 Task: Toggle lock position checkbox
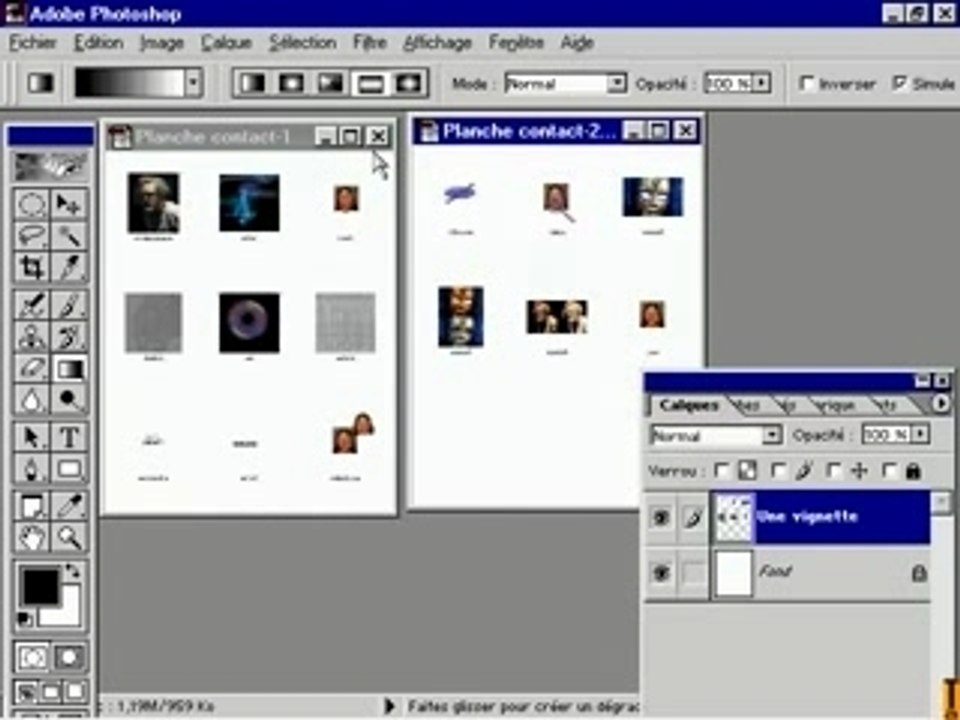[x=833, y=471]
